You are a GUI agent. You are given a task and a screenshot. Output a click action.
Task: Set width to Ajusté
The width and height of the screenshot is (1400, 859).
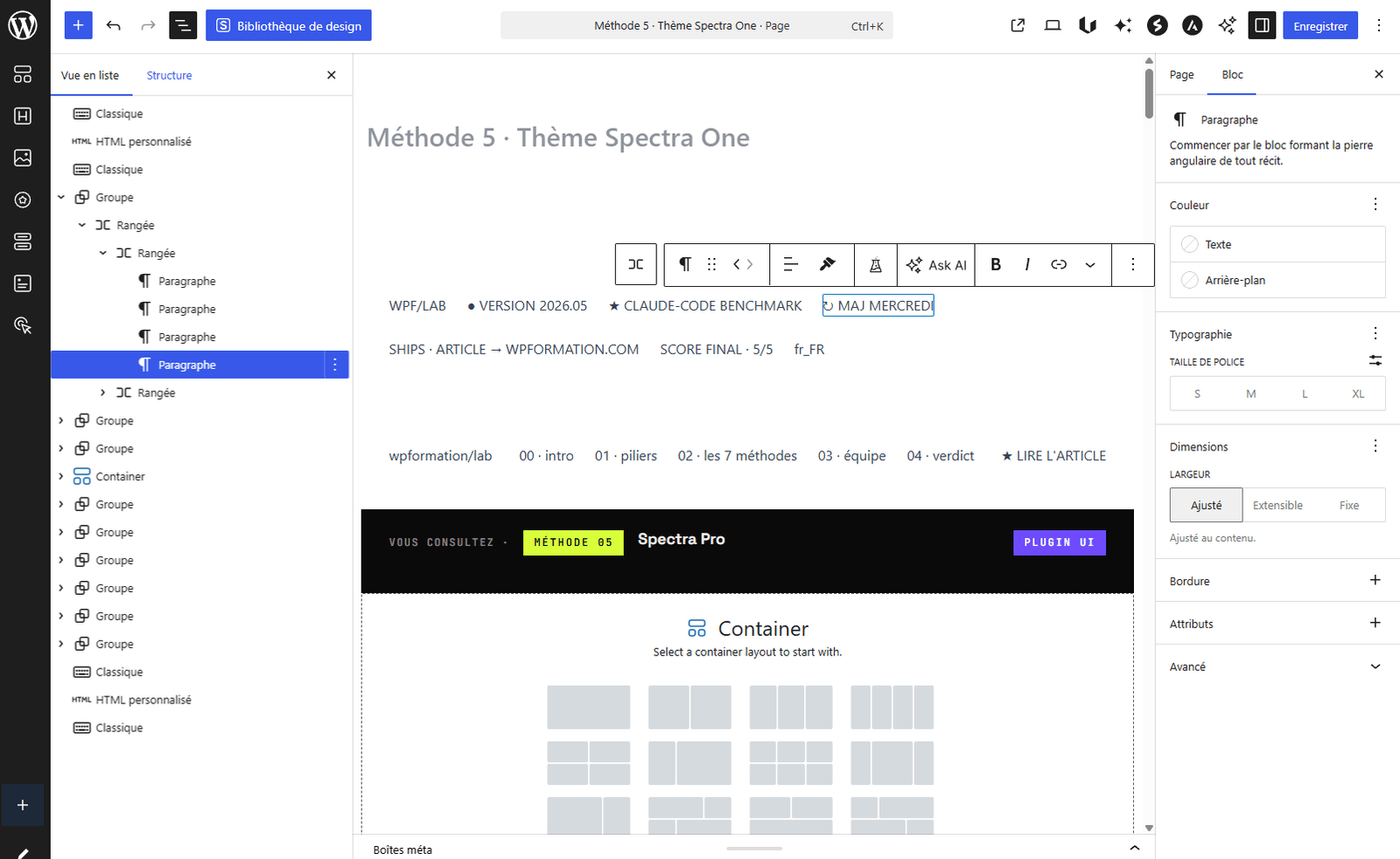click(1206, 505)
